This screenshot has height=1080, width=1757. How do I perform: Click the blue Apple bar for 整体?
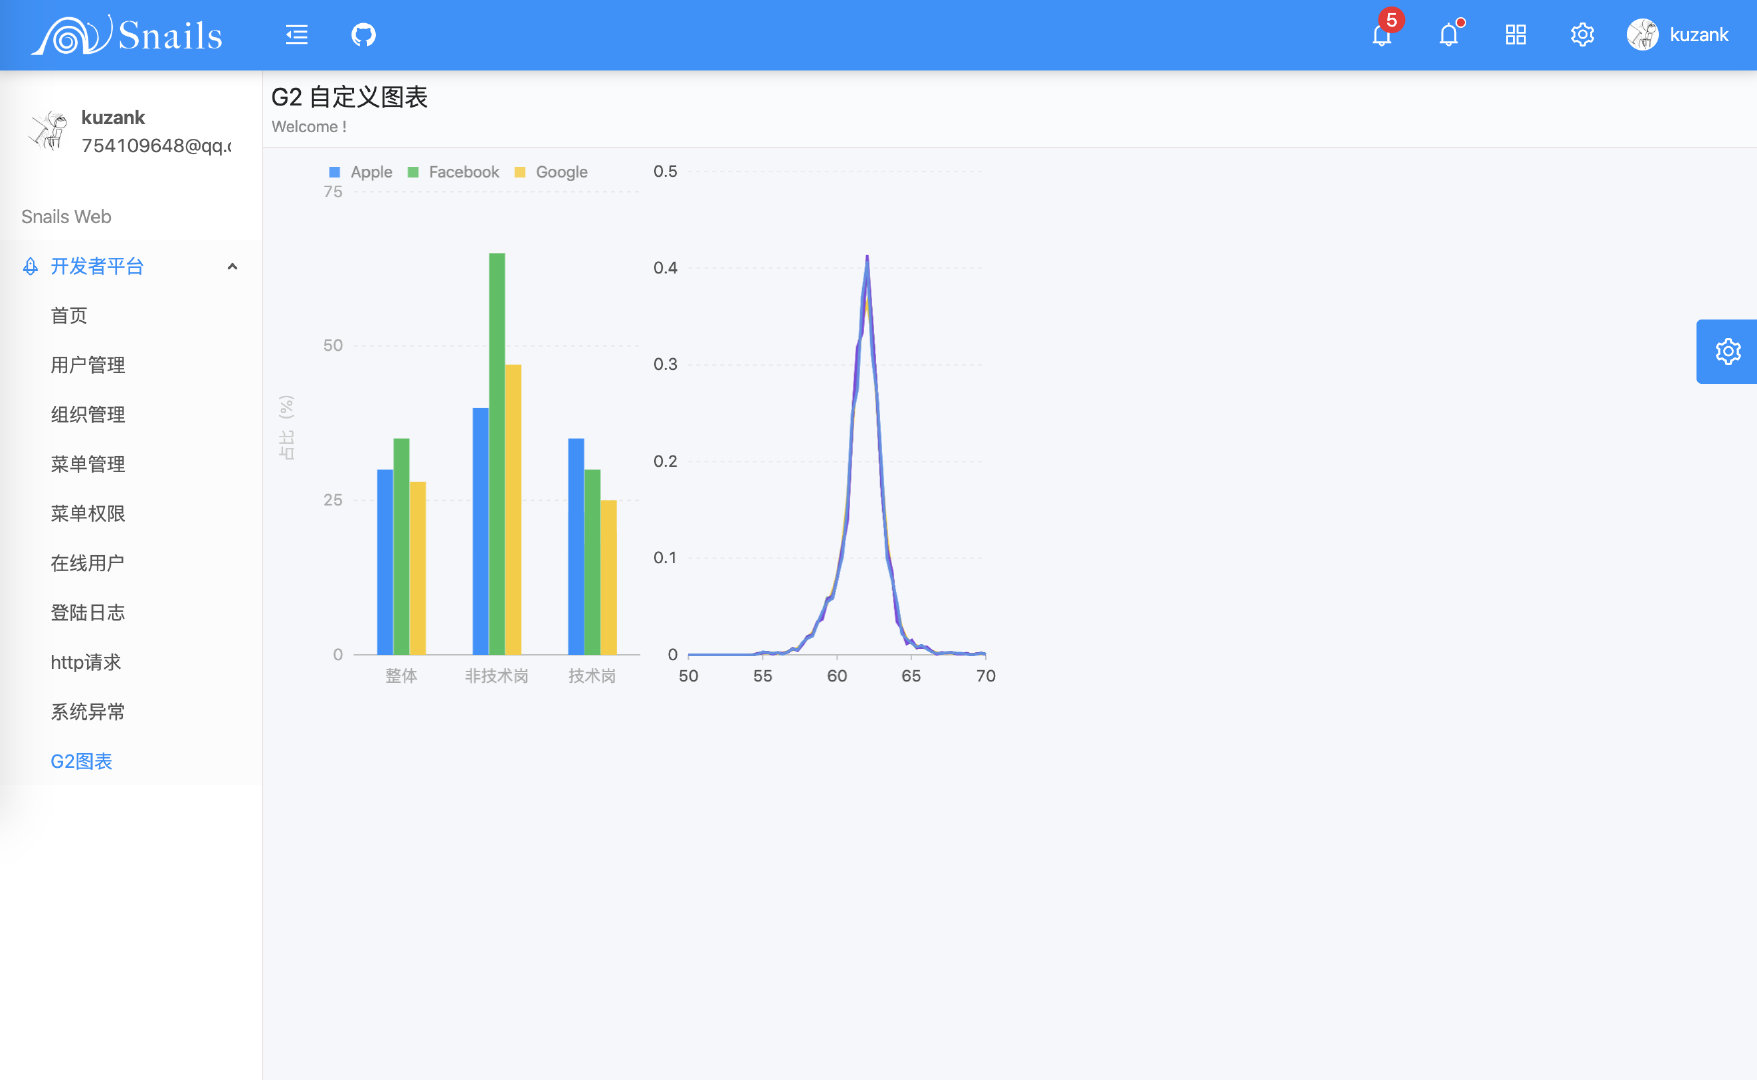pyautogui.click(x=385, y=562)
